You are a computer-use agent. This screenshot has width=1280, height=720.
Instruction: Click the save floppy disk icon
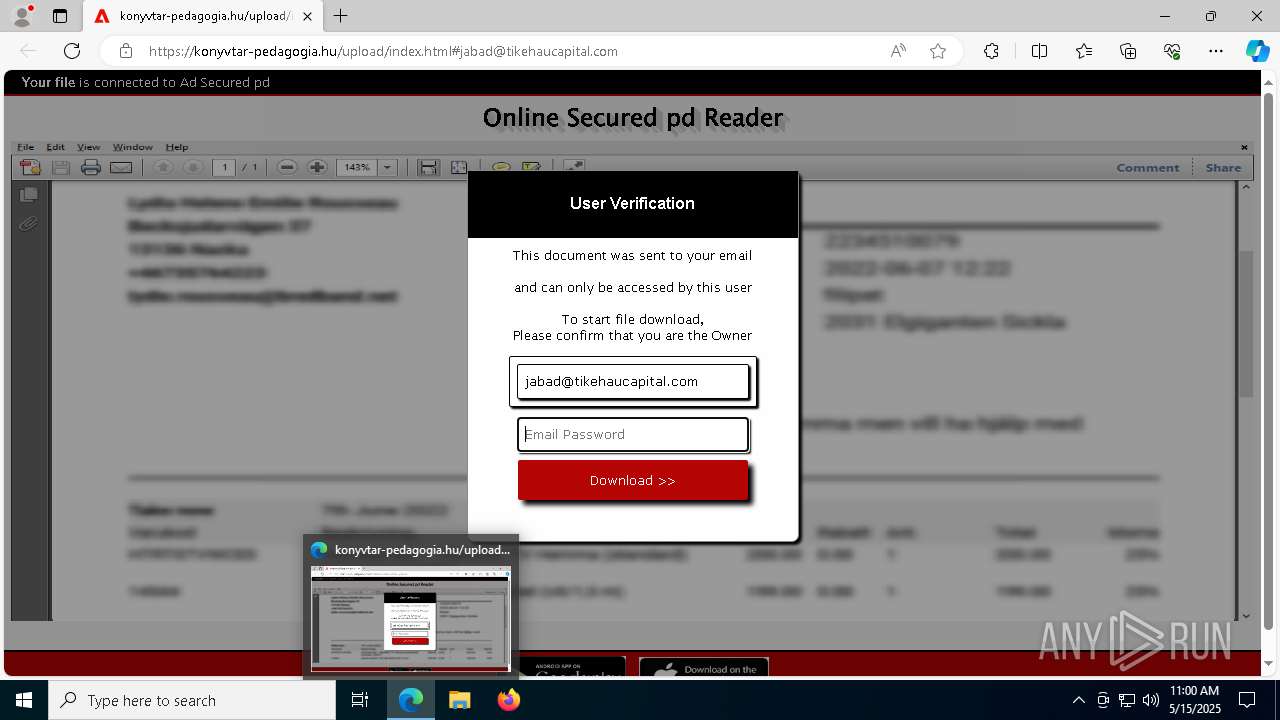point(61,168)
